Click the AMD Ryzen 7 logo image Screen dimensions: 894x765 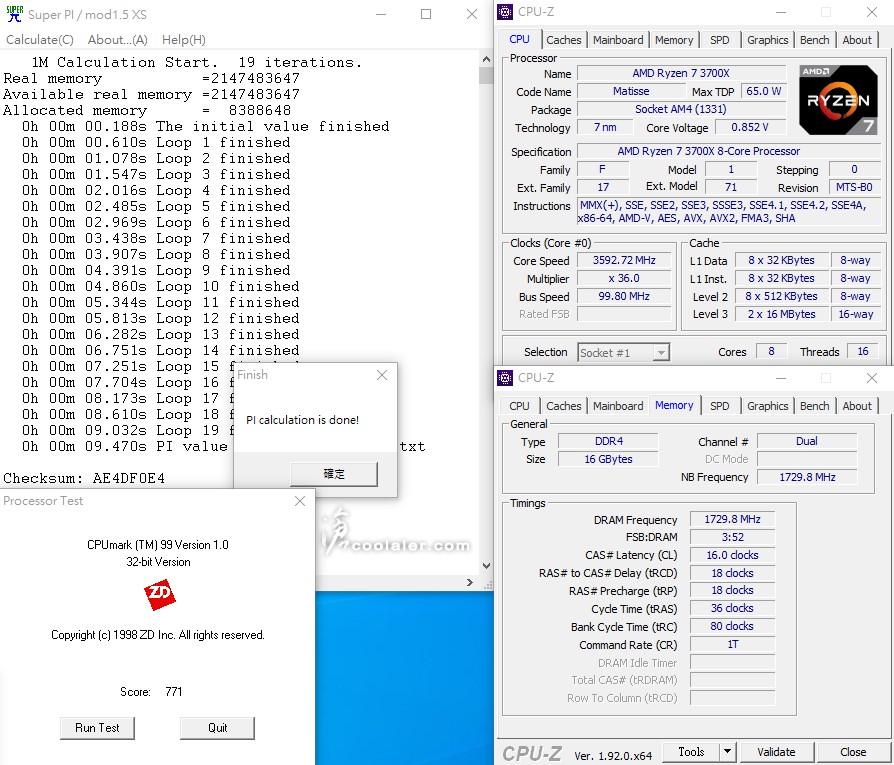[x=838, y=100]
